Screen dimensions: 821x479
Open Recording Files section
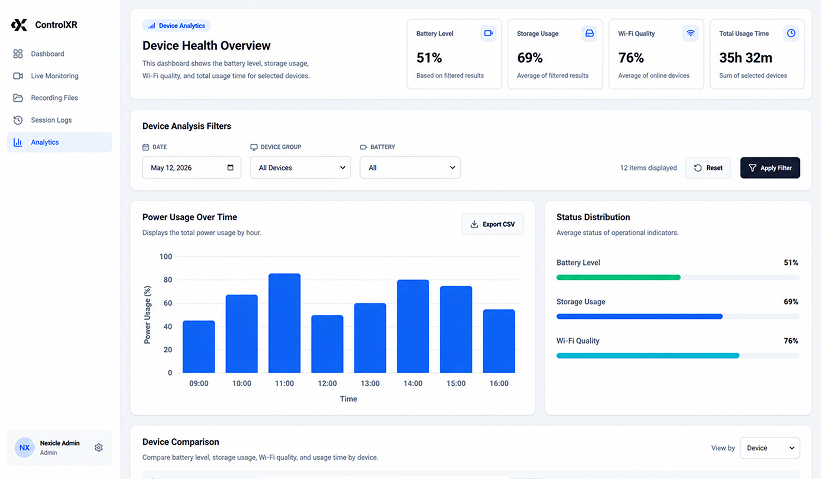(x=59, y=98)
